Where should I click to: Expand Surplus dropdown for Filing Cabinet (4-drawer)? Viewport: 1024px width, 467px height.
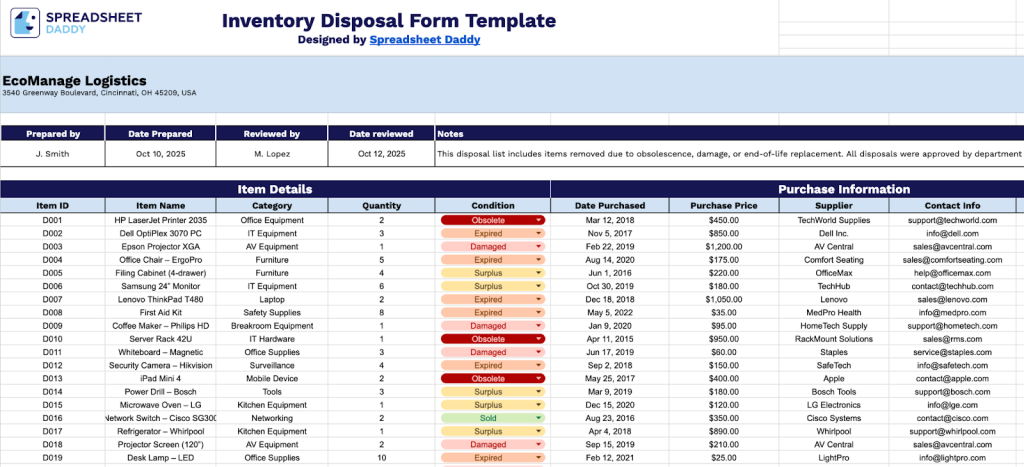[538, 273]
